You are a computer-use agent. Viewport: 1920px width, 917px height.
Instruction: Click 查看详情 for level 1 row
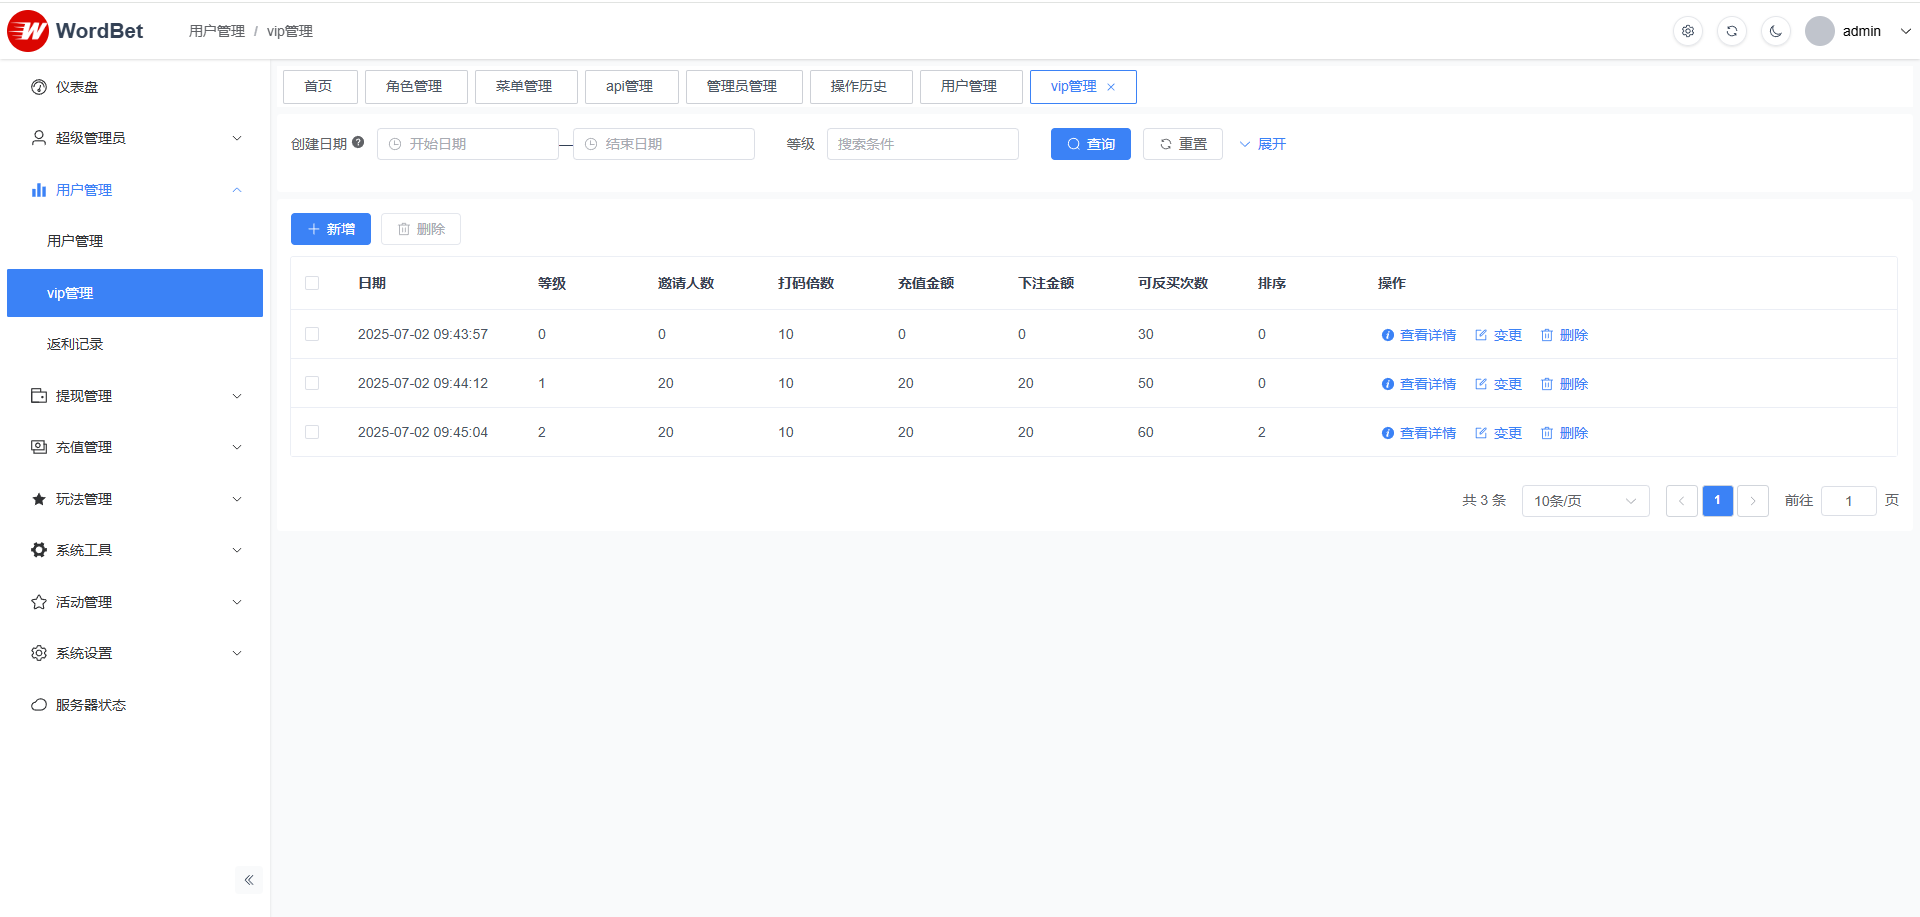(x=1419, y=384)
